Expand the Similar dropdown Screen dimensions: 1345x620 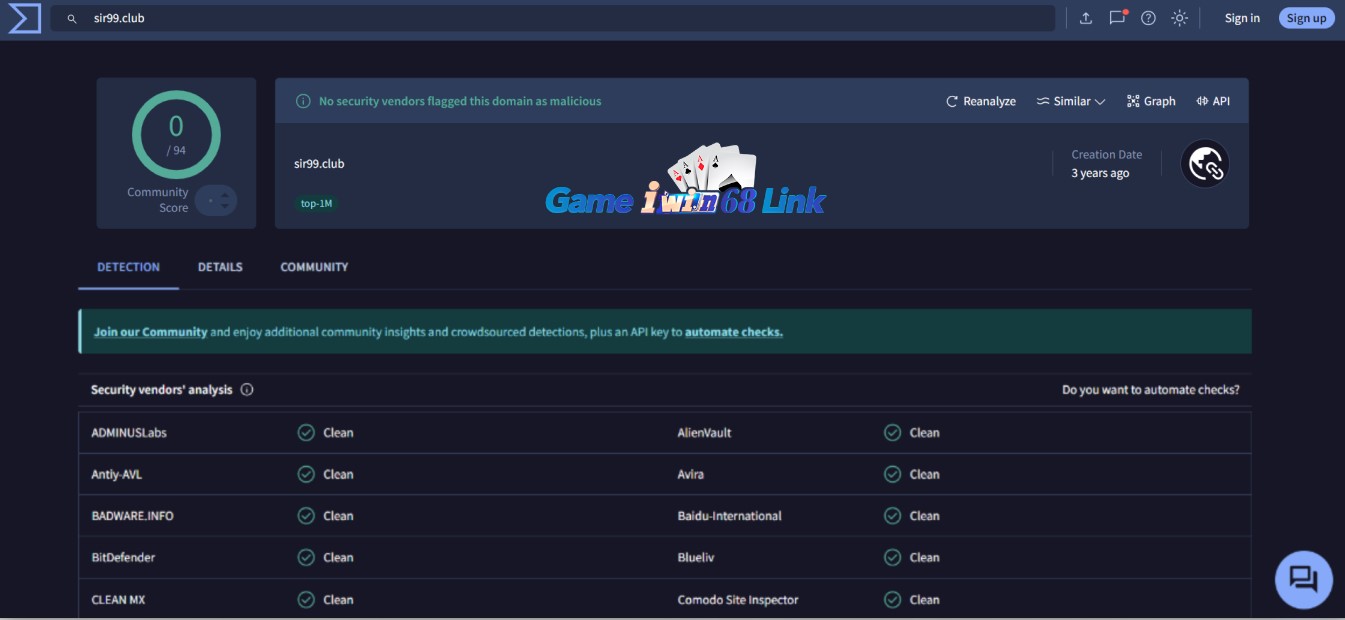[1070, 101]
